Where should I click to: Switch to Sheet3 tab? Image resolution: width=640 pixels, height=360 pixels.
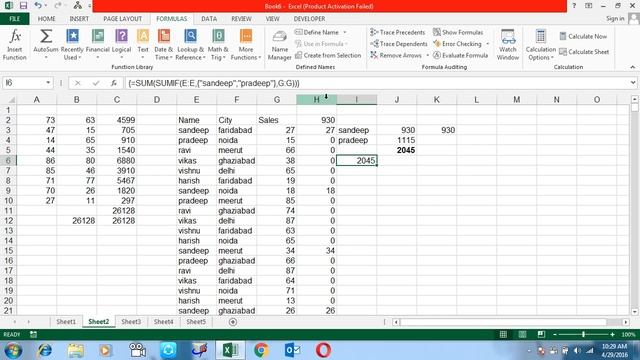point(131,322)
